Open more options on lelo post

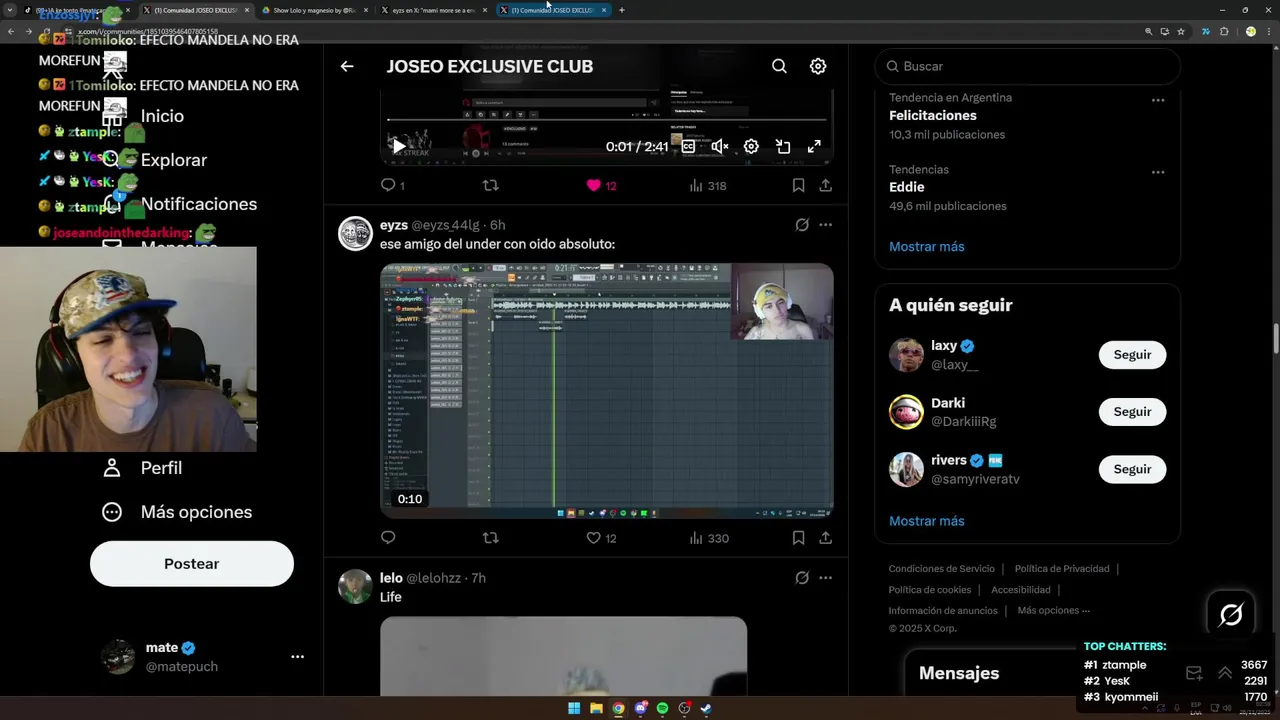[x=825, y=578]
